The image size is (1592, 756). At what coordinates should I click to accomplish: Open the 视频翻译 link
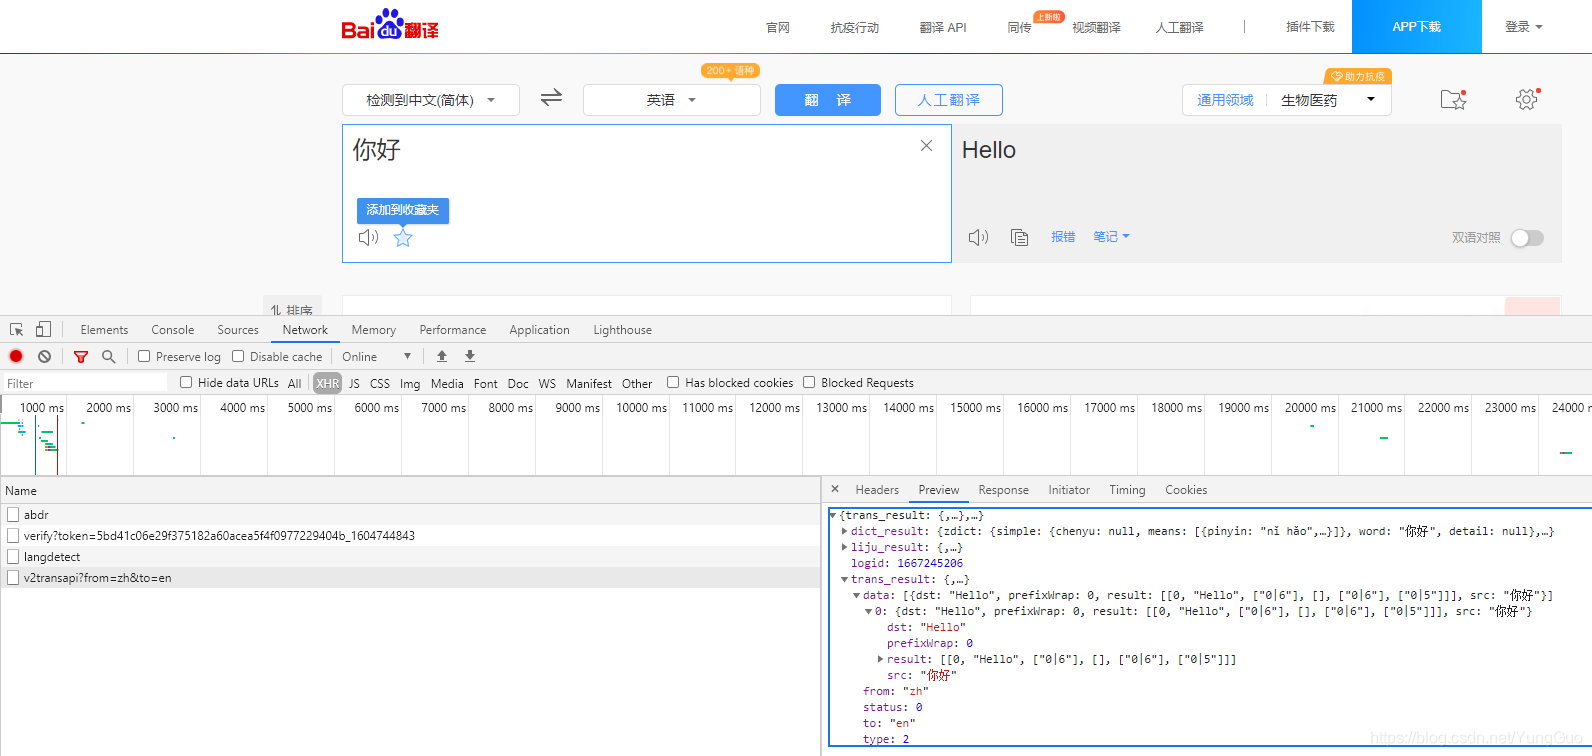tap(1096, 28)
